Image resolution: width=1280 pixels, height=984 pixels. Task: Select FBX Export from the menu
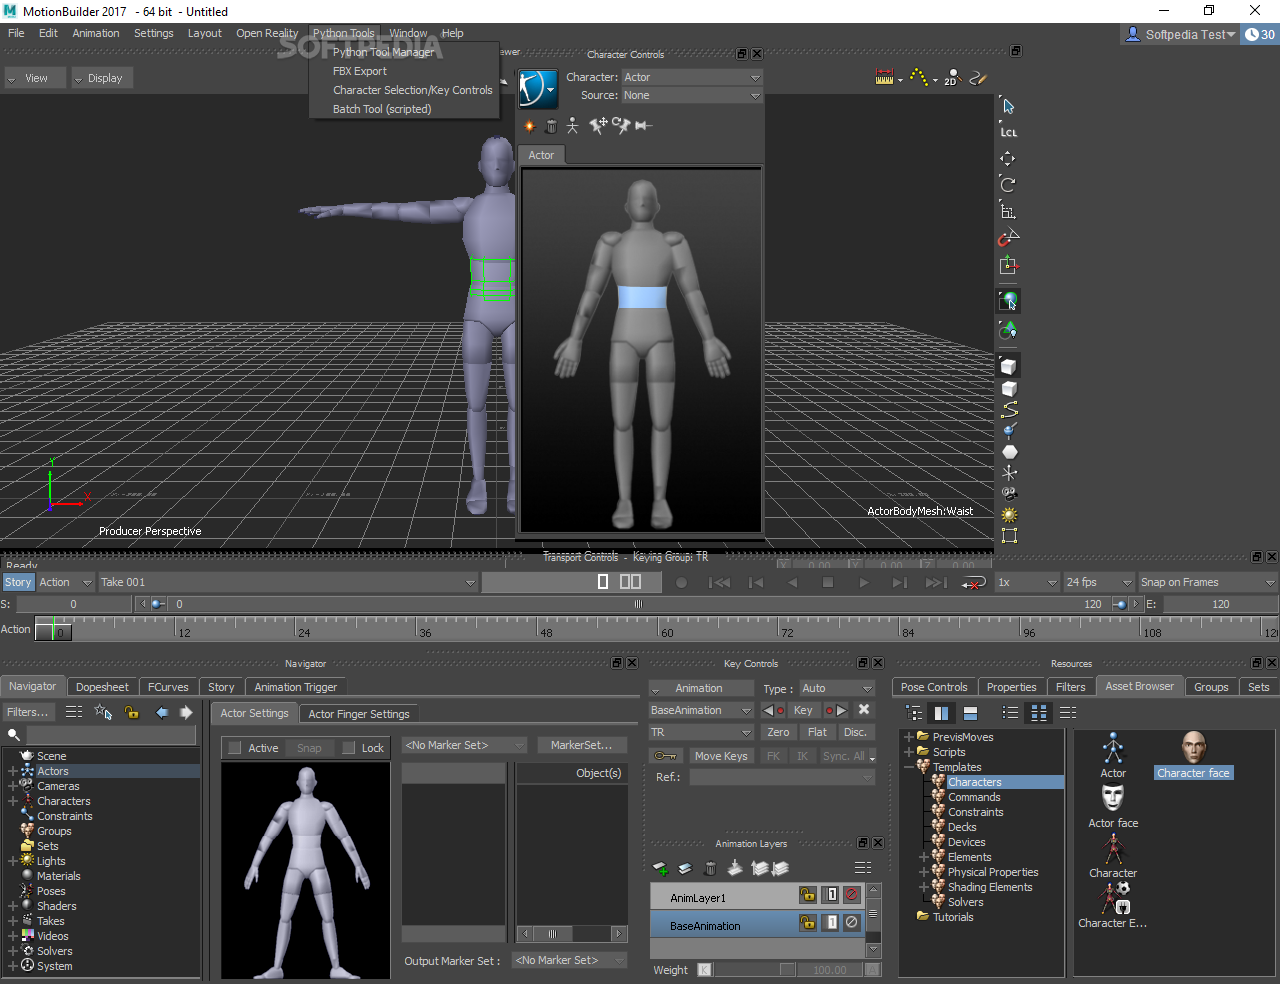tap(360, 71)
